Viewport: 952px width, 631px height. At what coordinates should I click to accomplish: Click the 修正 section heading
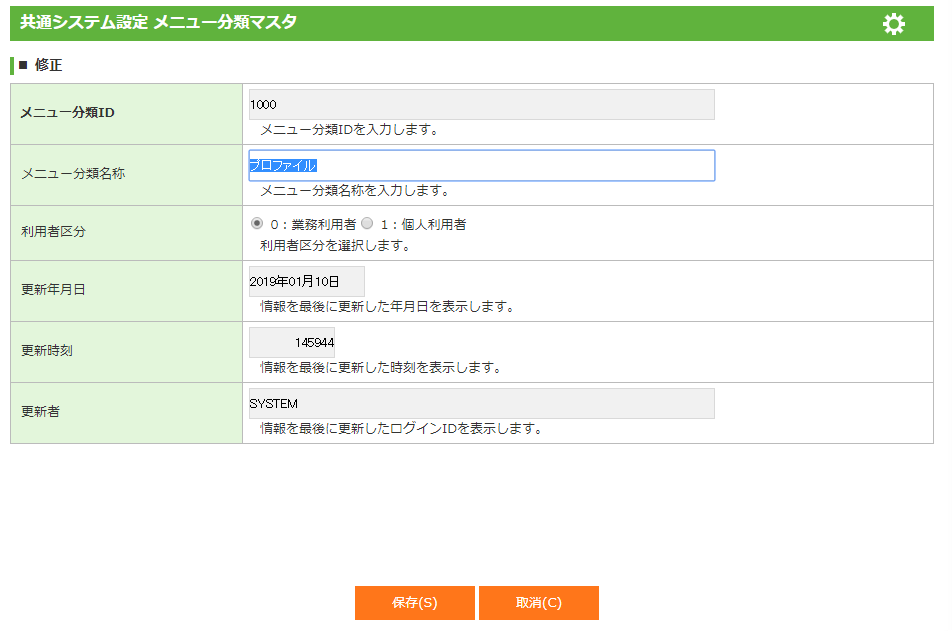pos(48,66)
